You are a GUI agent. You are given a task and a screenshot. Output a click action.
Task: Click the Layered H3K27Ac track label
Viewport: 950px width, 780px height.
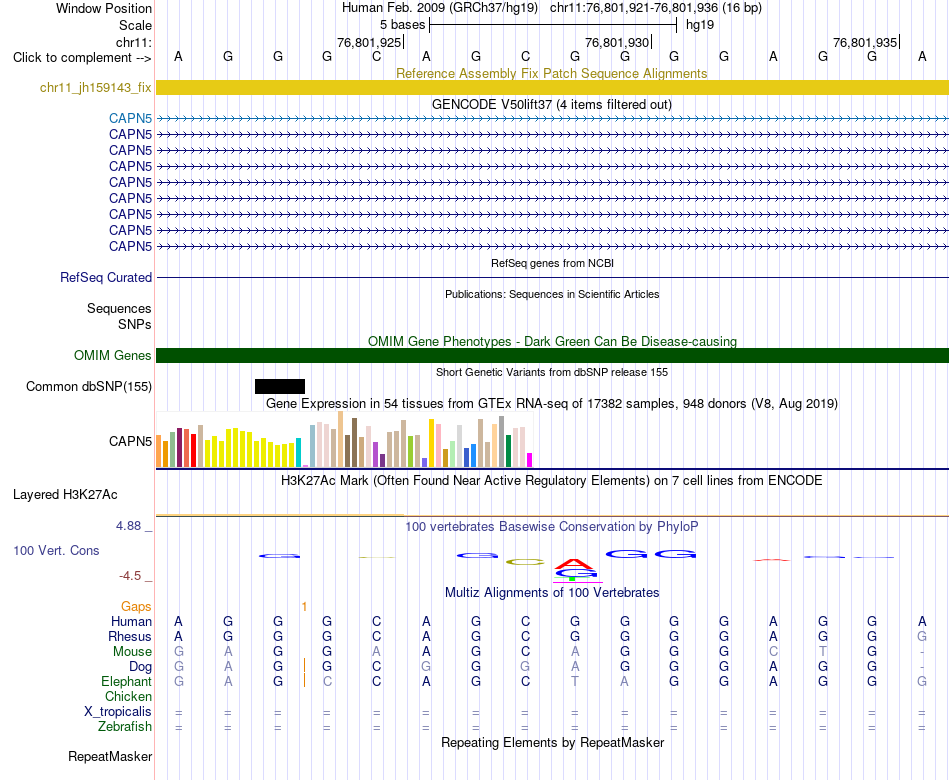[x=65, y=495]
